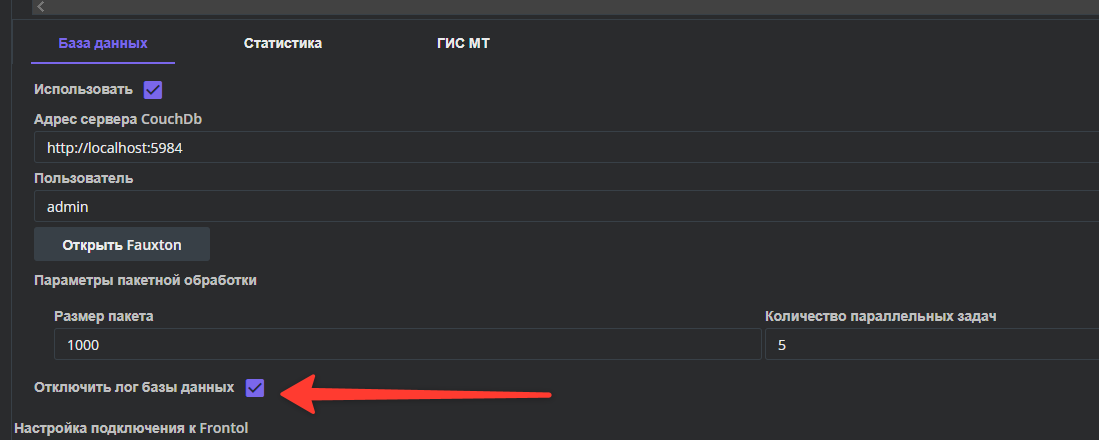Click the Размер пакета field with 1000

407,345
